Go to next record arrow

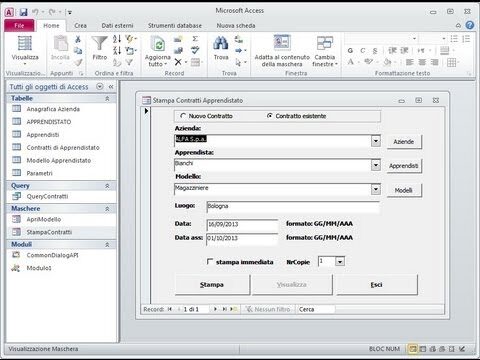tap(215, 309)
